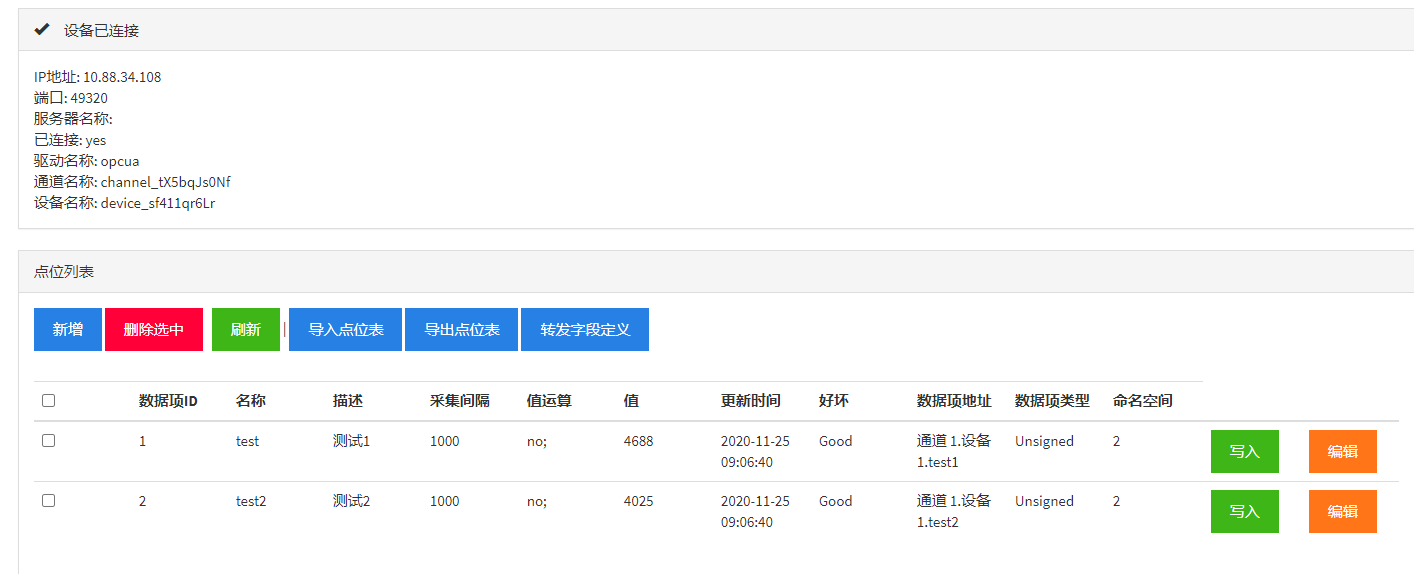Click 编辑 button for test row
Screen dimensions: 1414x574
1342,451
